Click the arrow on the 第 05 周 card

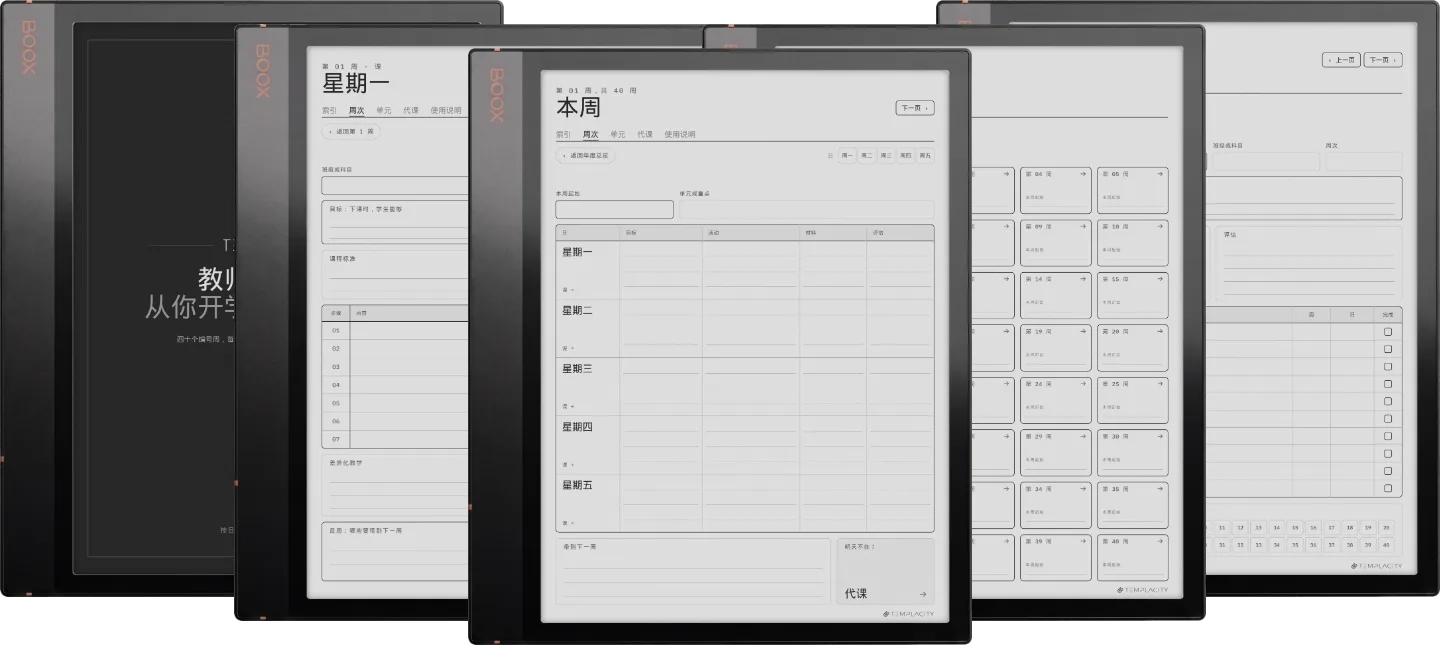coord(1158,174)
